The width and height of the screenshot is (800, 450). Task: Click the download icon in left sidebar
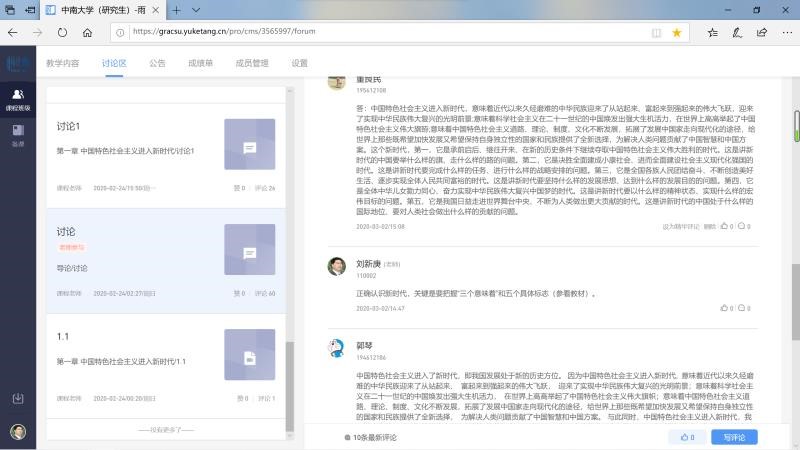17,399
